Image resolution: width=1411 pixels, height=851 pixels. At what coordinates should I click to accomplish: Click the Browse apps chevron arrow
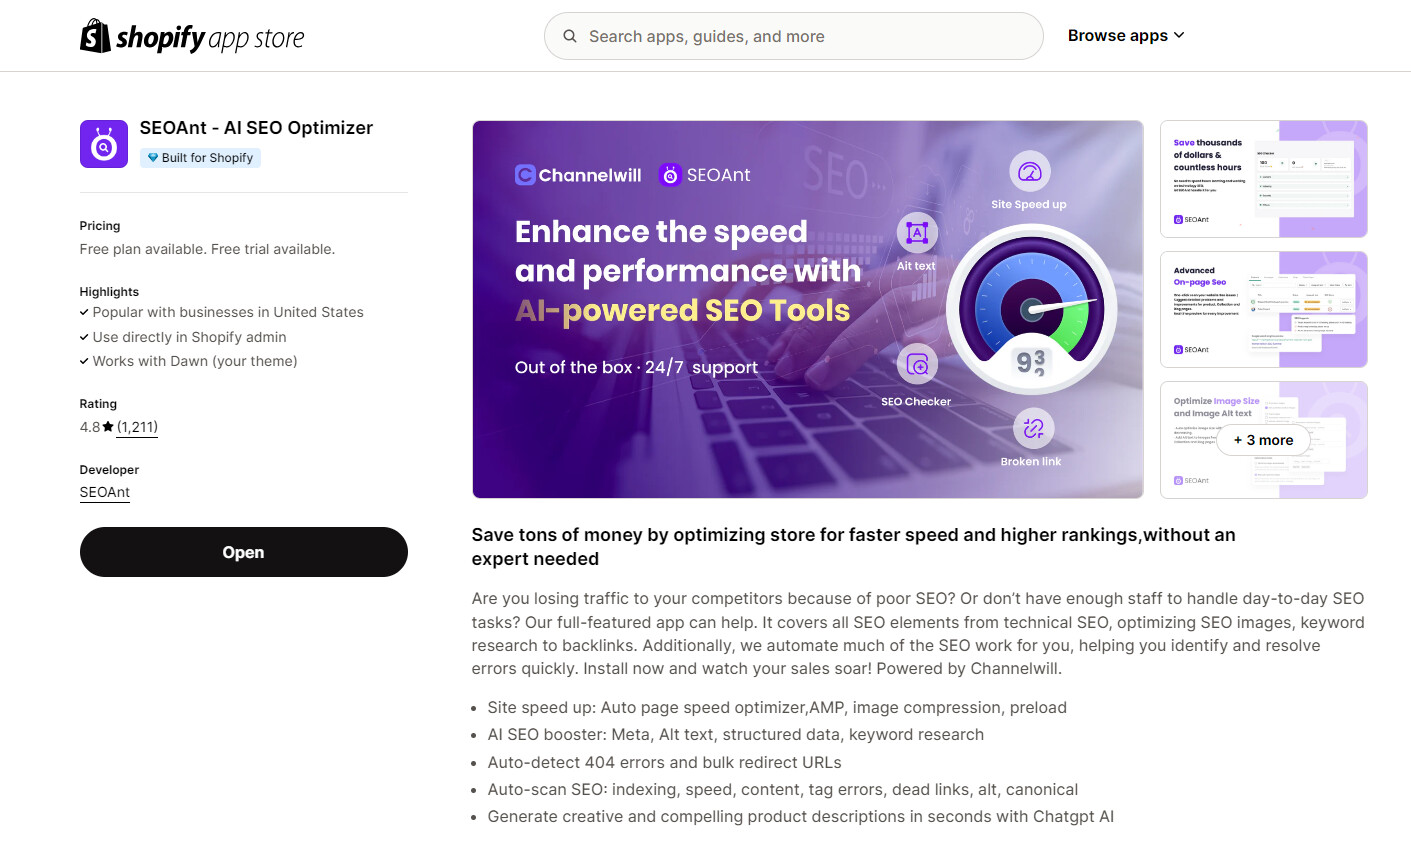pos(1179,35)
